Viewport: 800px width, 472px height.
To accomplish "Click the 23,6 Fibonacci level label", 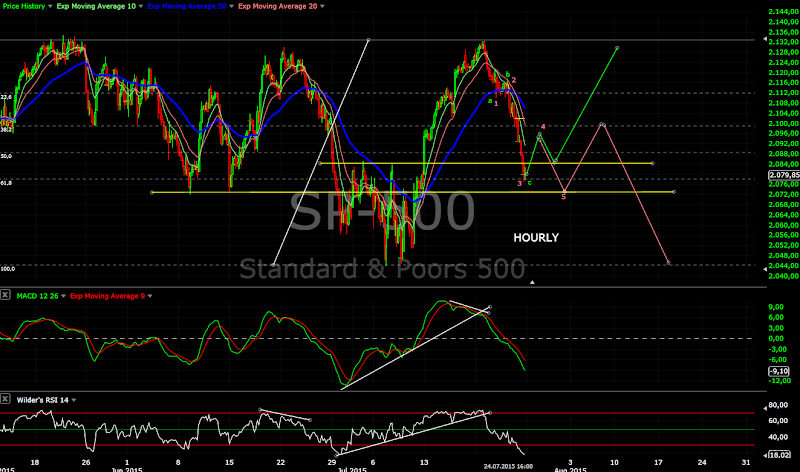I will coord(6,97).
